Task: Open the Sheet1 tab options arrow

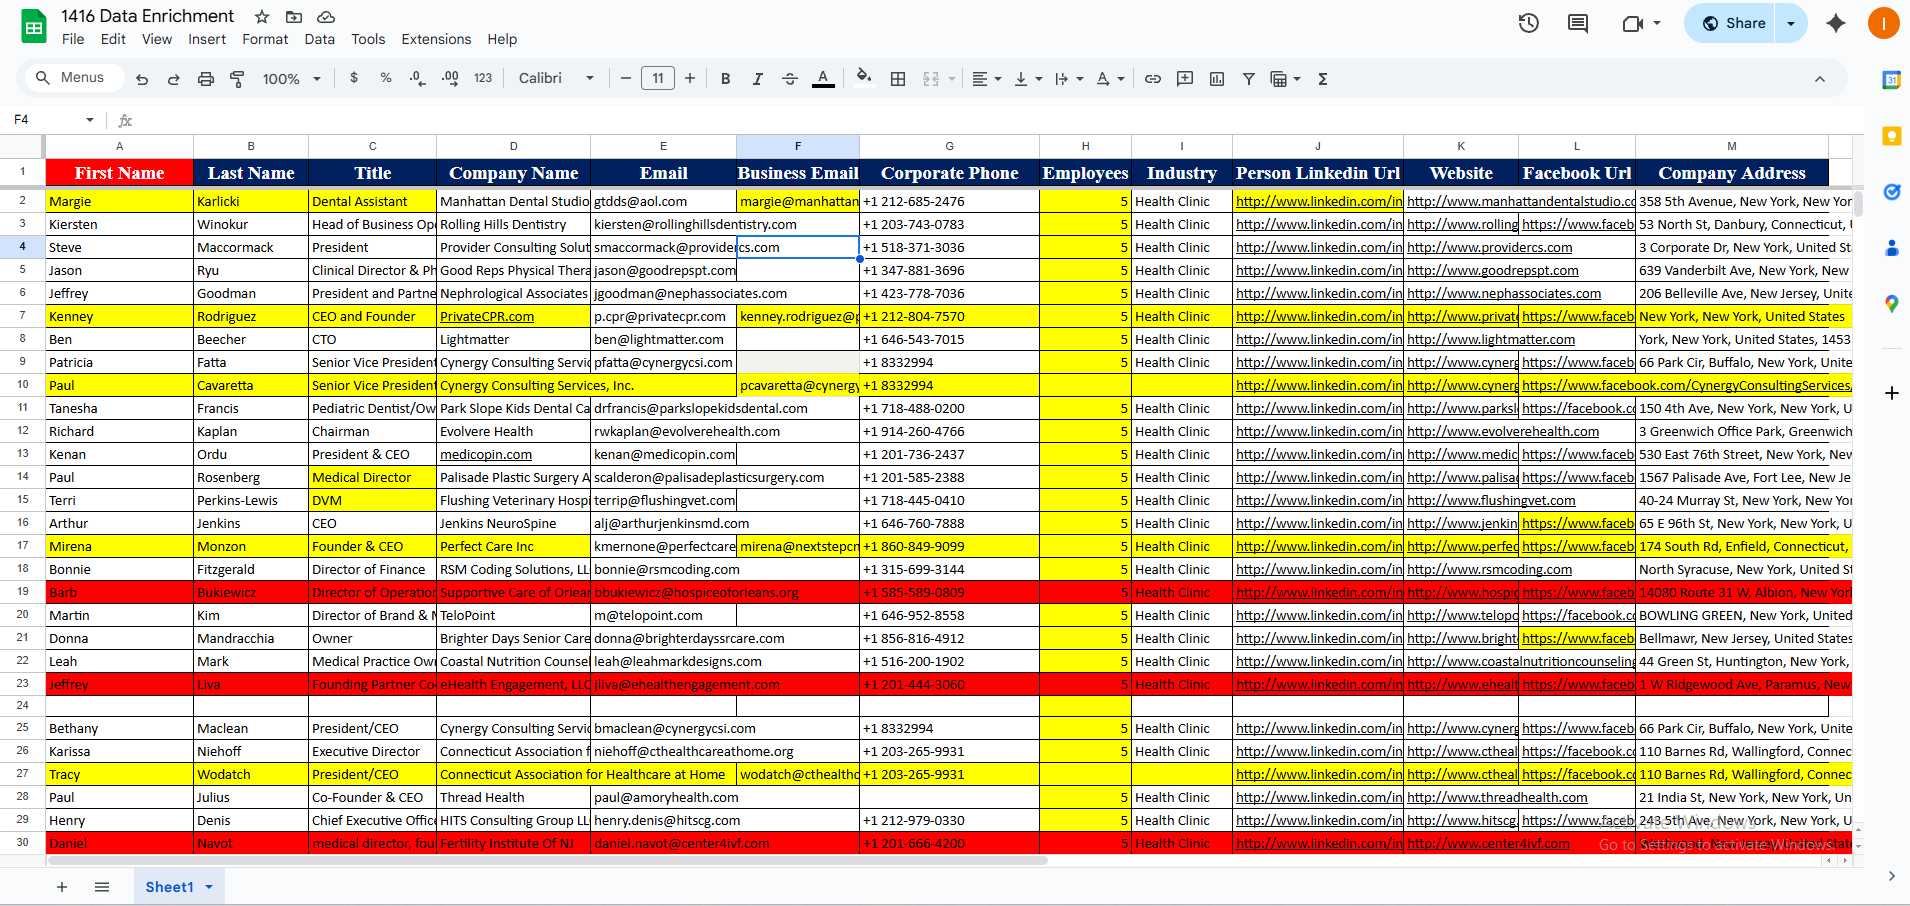Action: 209,887
